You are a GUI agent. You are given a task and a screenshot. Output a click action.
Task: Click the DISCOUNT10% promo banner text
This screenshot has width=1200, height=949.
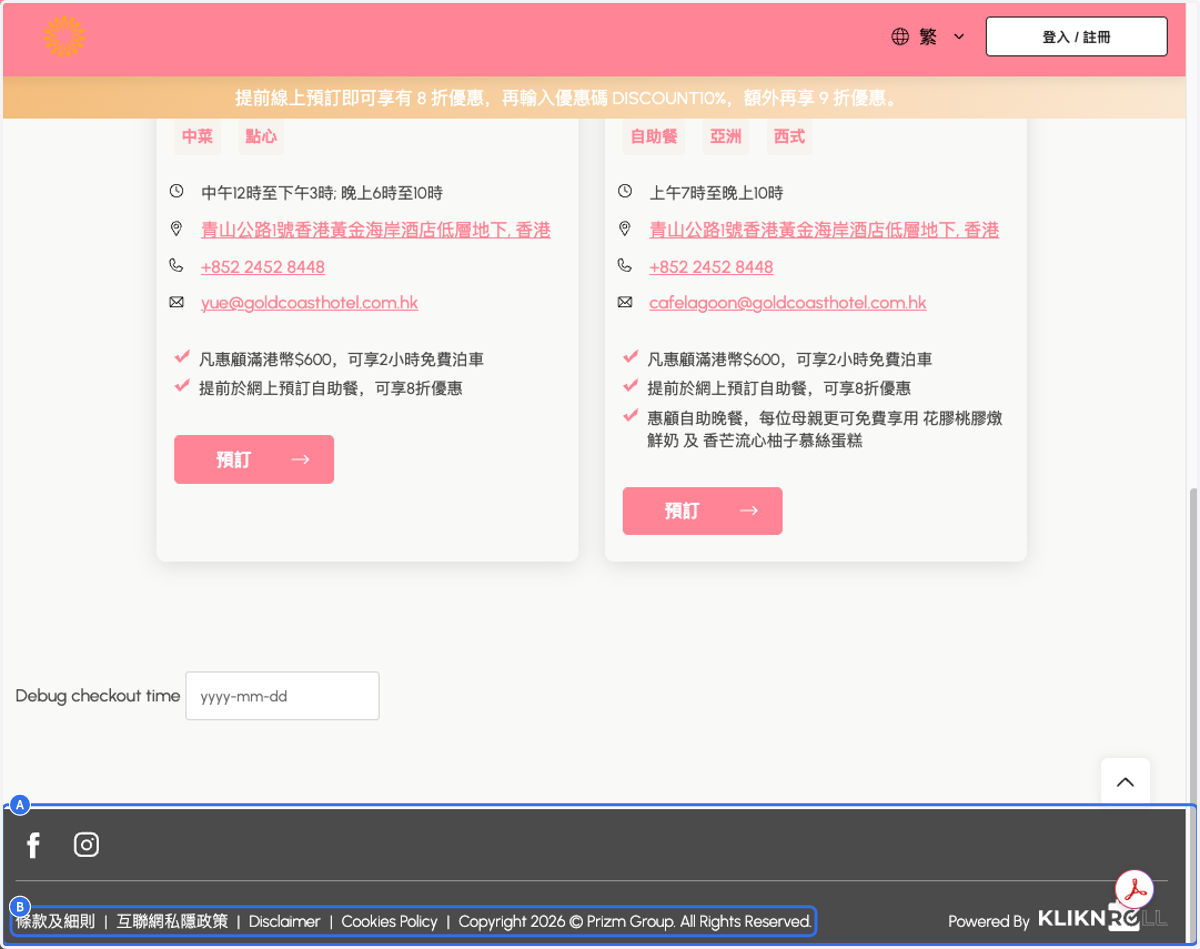click(x=566, y=98)
